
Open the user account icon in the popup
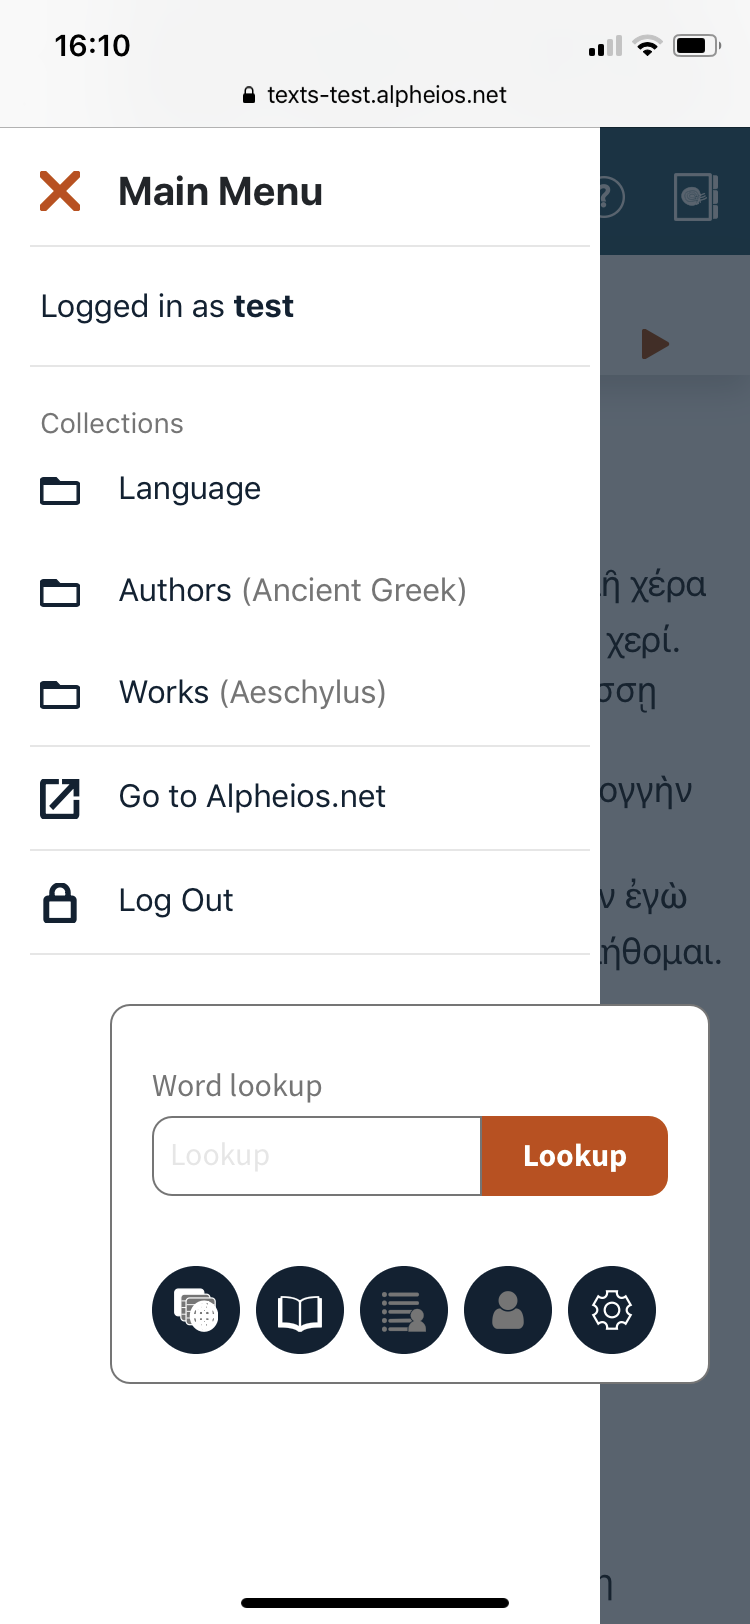tap(507, 1310)
